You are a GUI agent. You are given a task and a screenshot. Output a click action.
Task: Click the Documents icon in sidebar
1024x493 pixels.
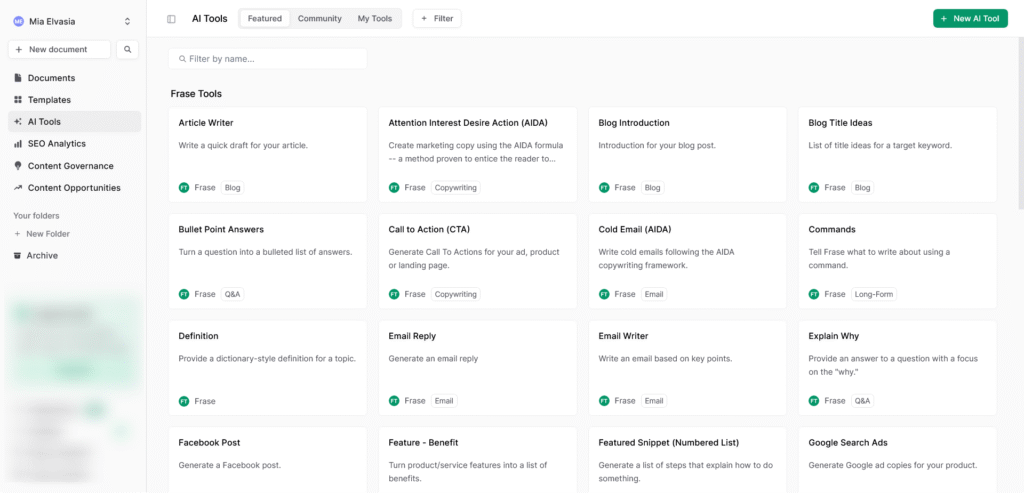18,78
